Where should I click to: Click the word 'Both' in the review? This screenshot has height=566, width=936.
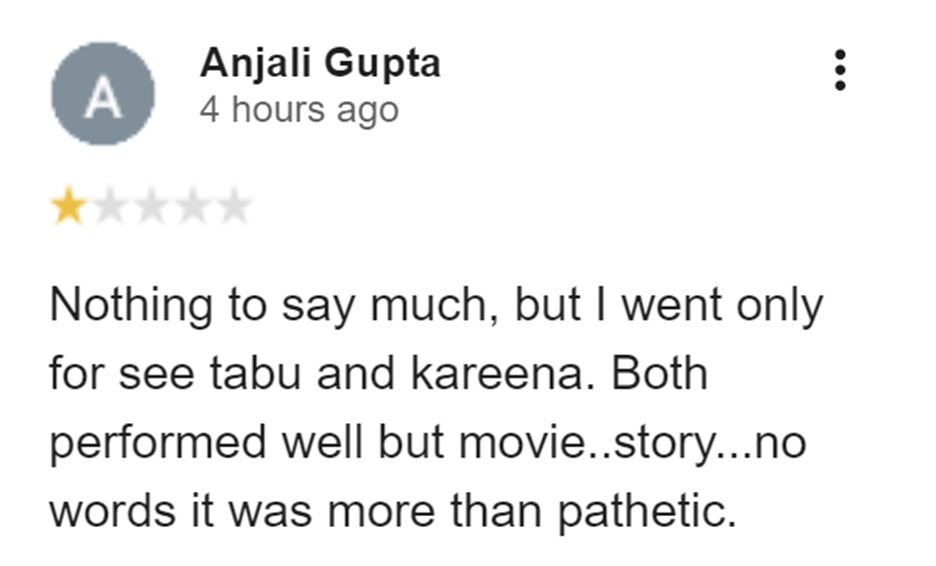point(660,375)
